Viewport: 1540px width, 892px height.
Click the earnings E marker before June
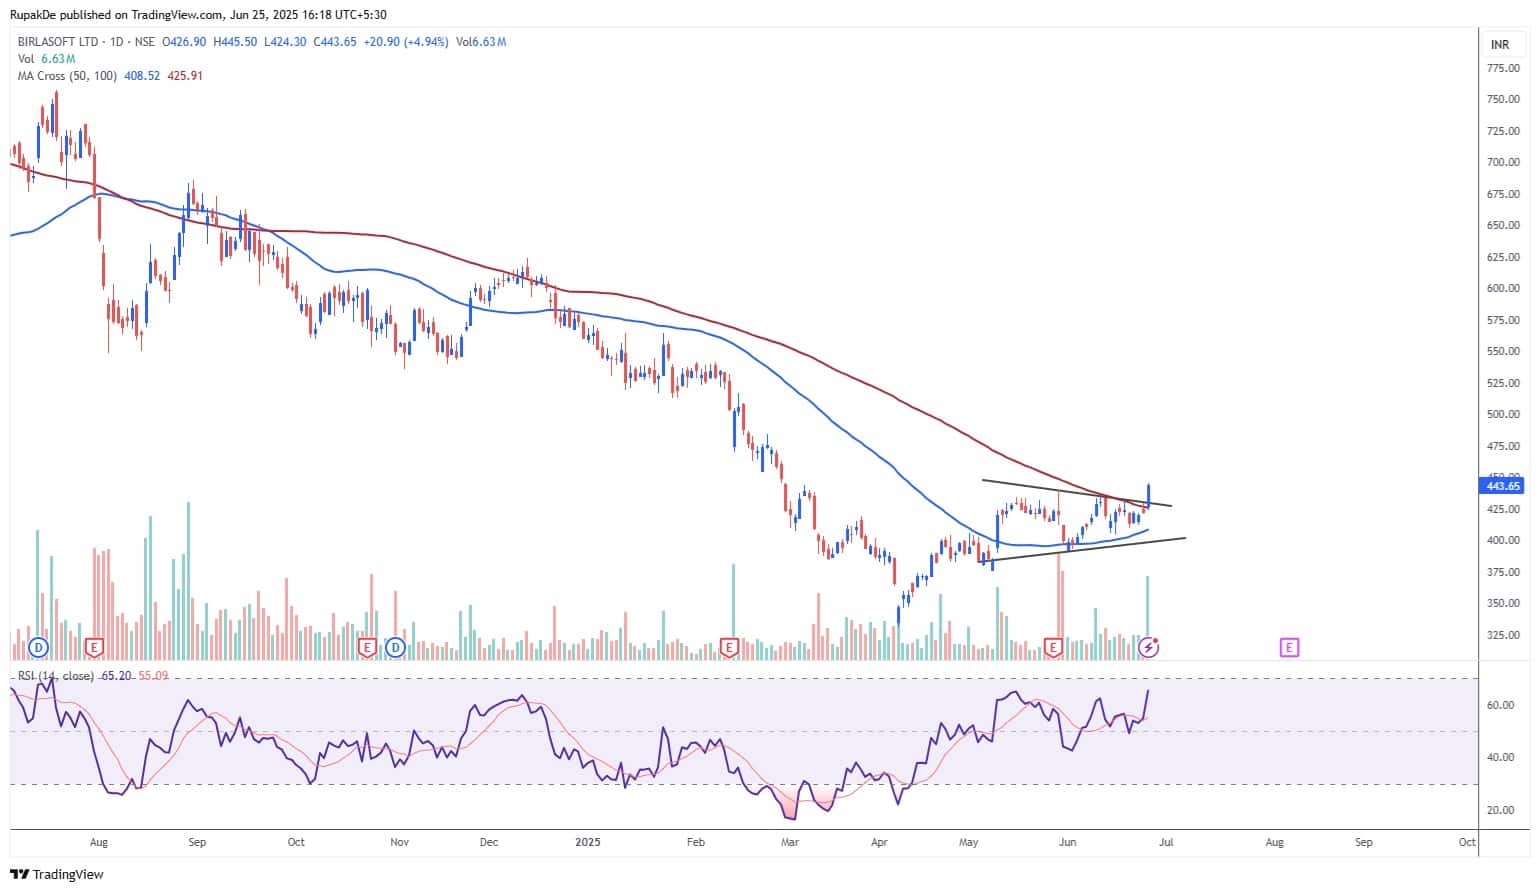click(x=1053, y=647)
